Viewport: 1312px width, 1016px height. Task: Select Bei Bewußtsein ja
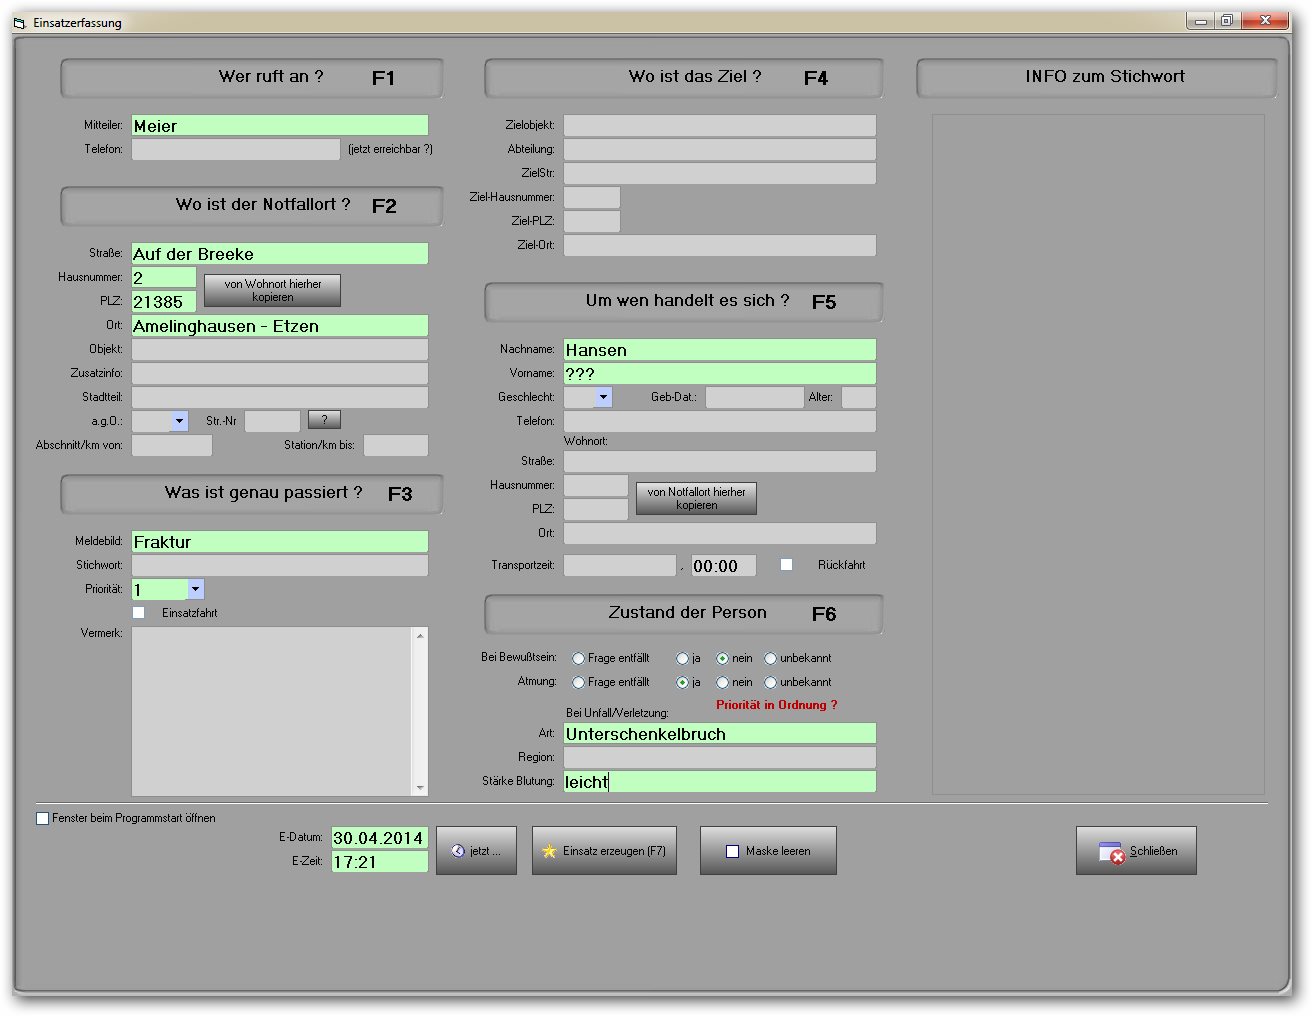pos(682,658)
